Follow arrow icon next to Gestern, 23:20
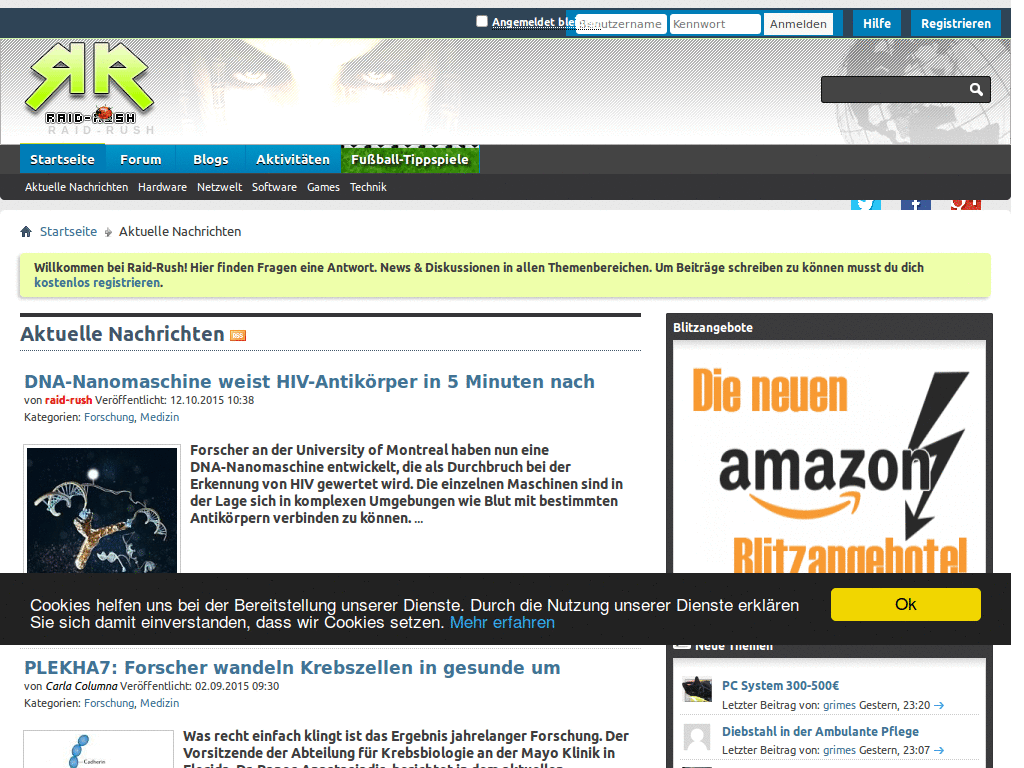 click(938, 705)
